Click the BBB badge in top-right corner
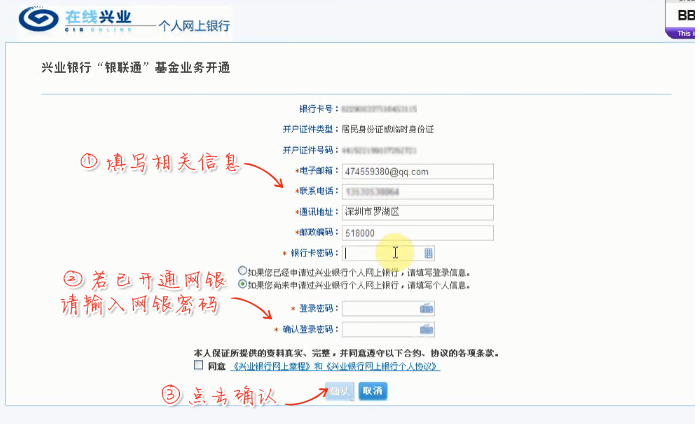Image resolution: width=700 pixels, height=424 pixels. coord(680,20)
